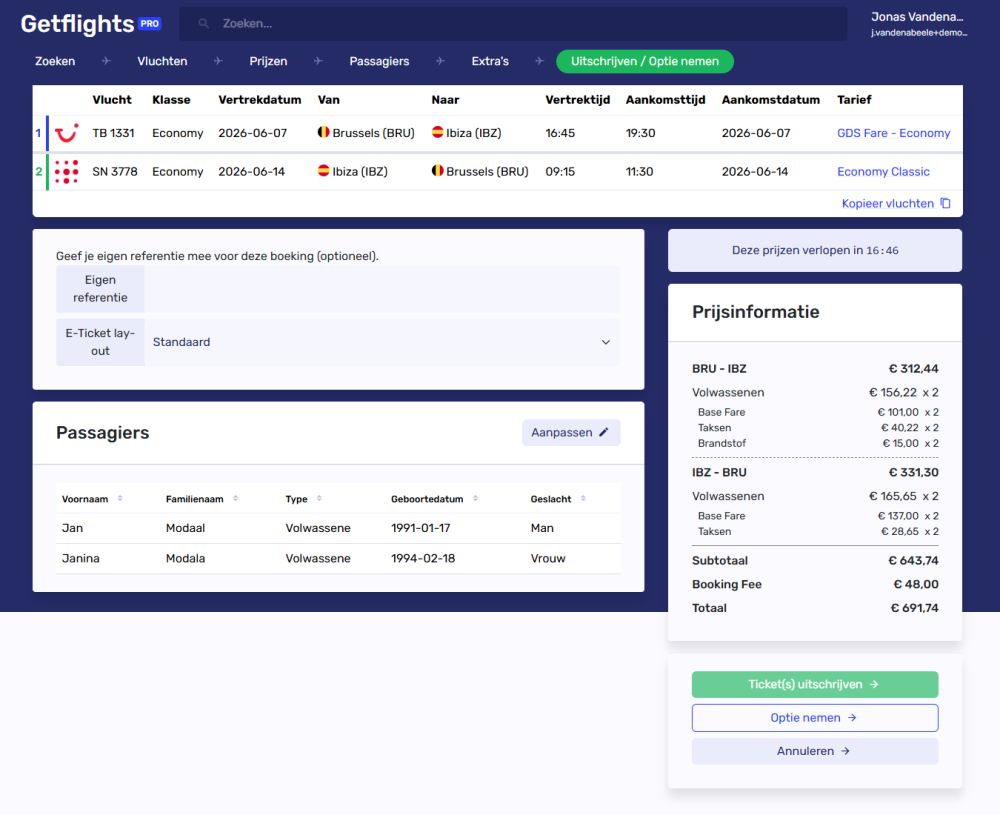Click the TUI airline logo

67,133
